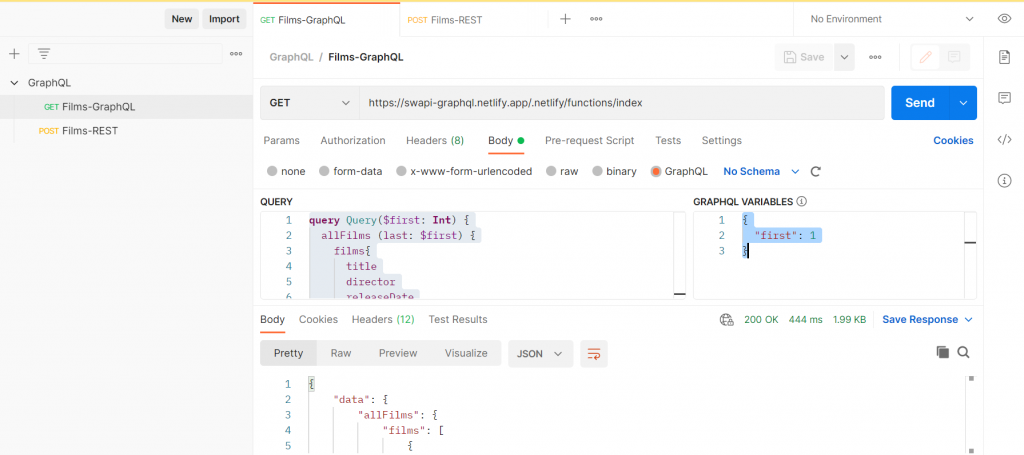Select Films-GraphQL in sidebar
Screen dimensions: 1024x455
pos(126,106)
